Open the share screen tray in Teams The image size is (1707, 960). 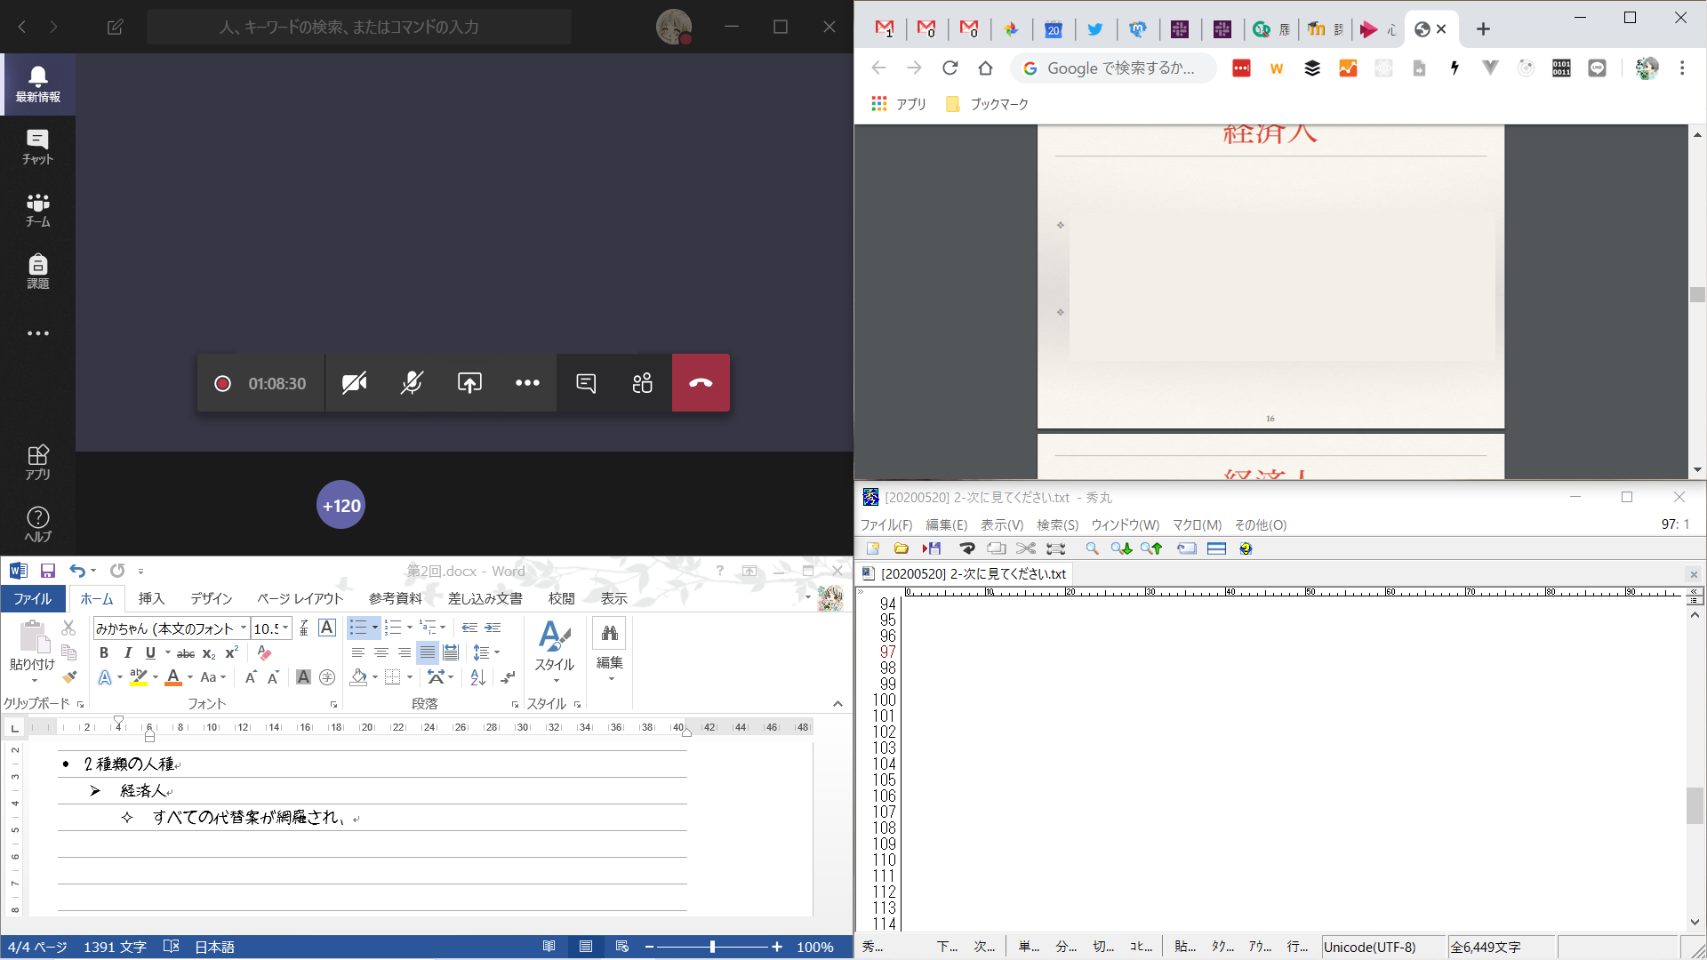click(469, 383)
